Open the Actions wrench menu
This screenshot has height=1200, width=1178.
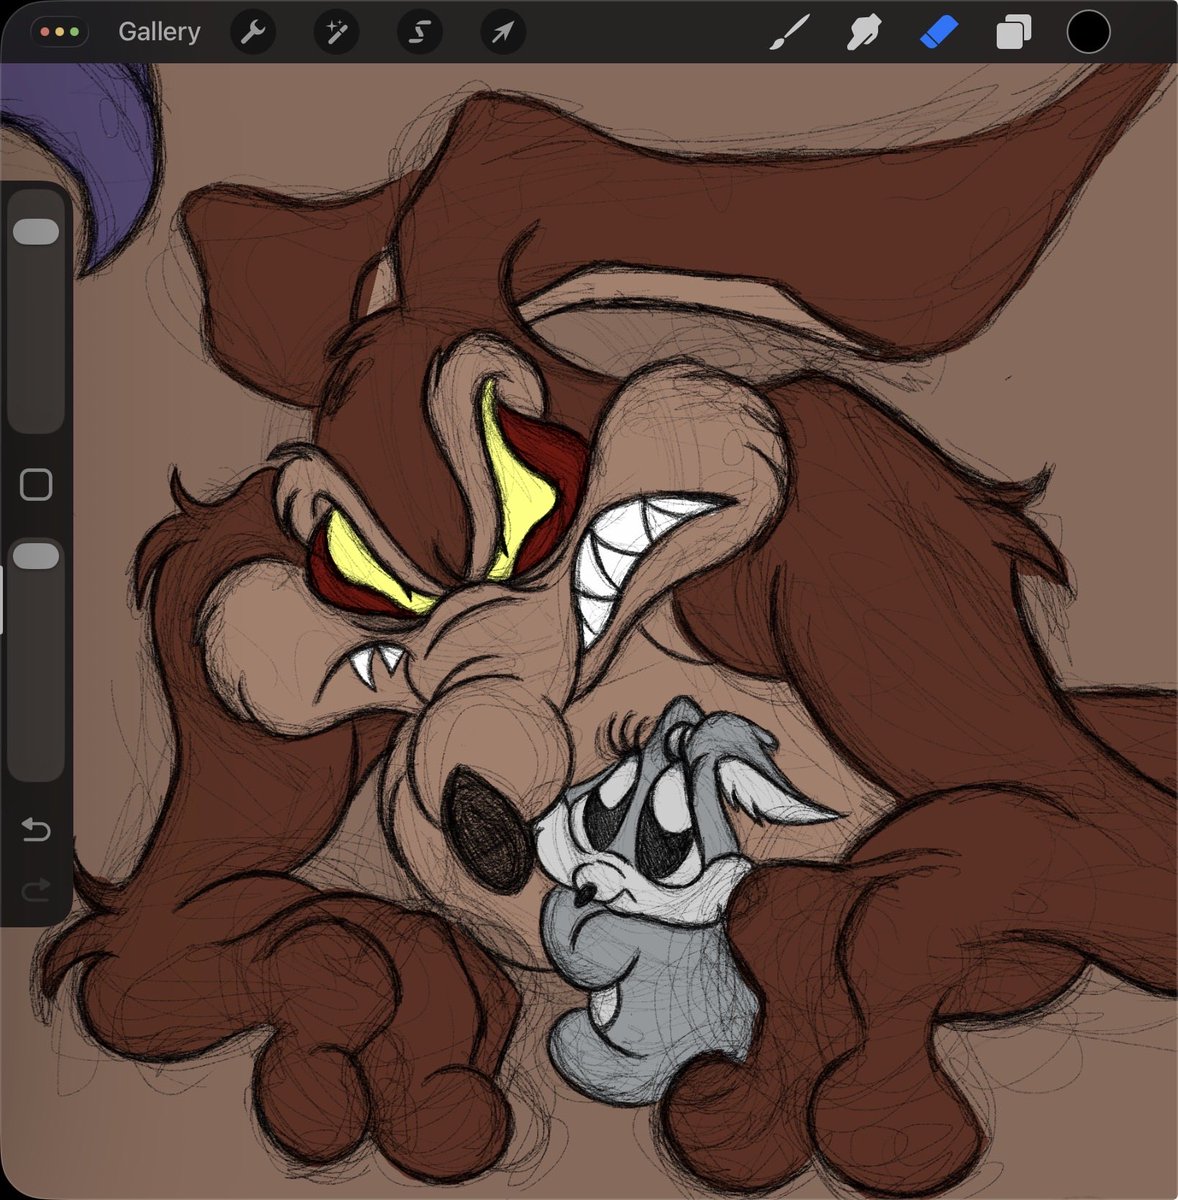click(x=253, y=32)
